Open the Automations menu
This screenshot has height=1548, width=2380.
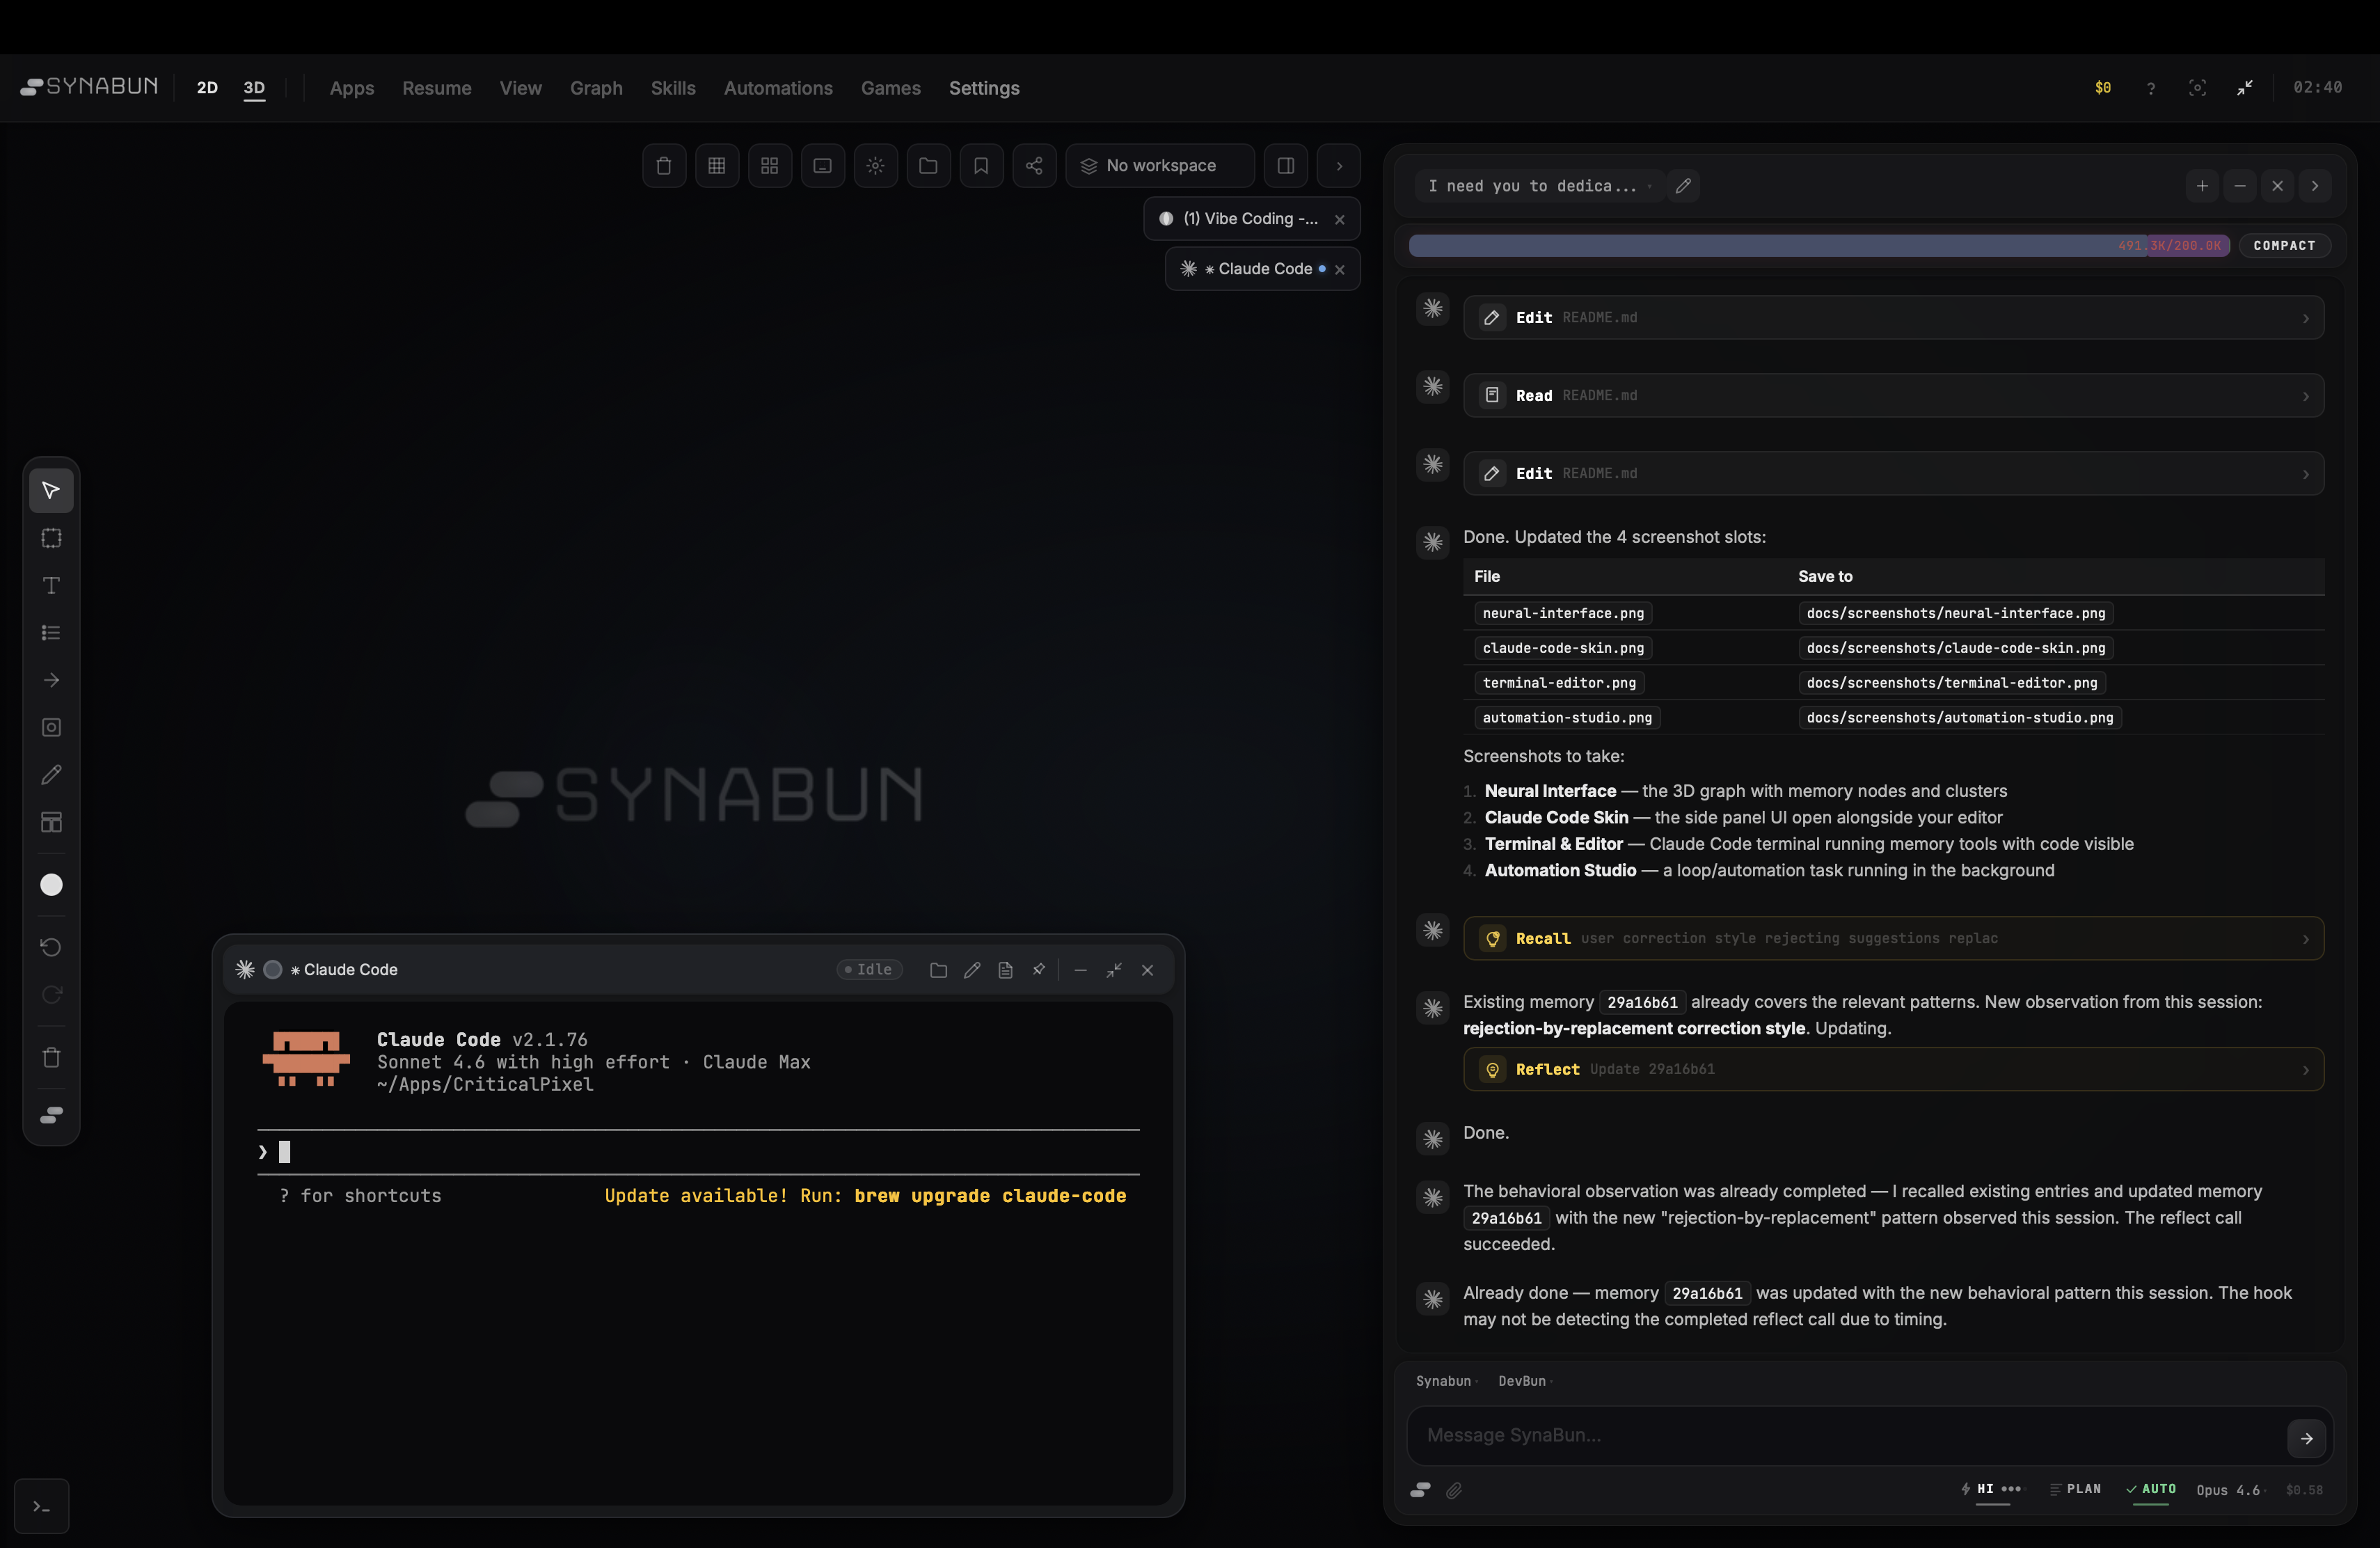(x=777, y=88)
